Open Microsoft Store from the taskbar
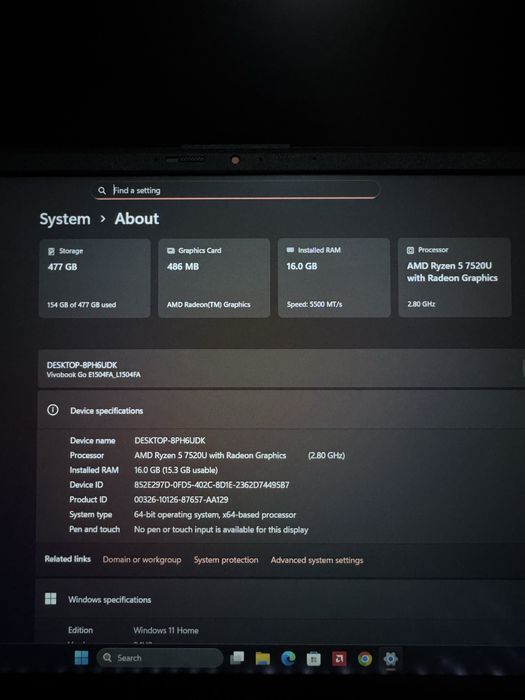This screenshot has height=700, width=525. (x=313, y=659)
